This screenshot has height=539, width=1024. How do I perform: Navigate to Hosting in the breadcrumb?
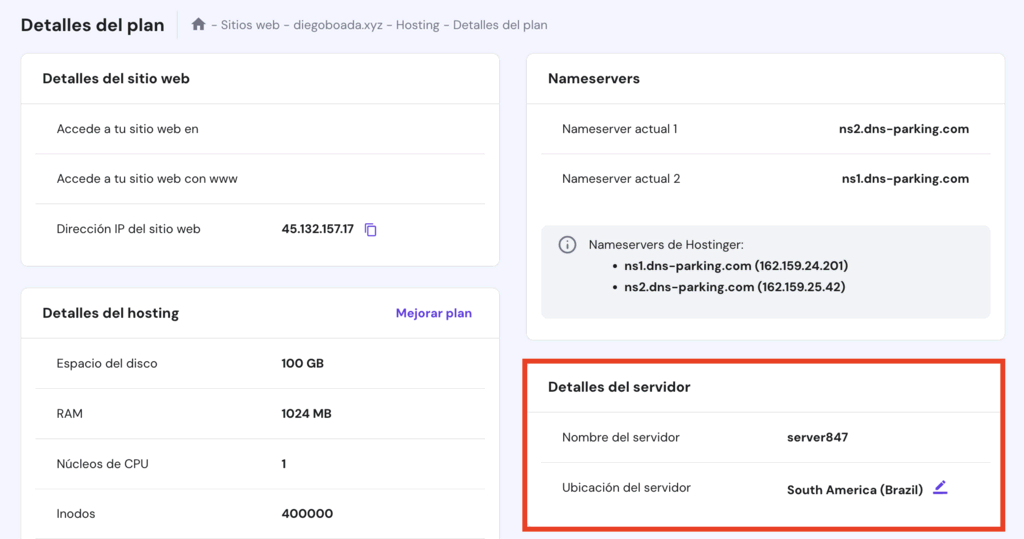click(417, 25)
